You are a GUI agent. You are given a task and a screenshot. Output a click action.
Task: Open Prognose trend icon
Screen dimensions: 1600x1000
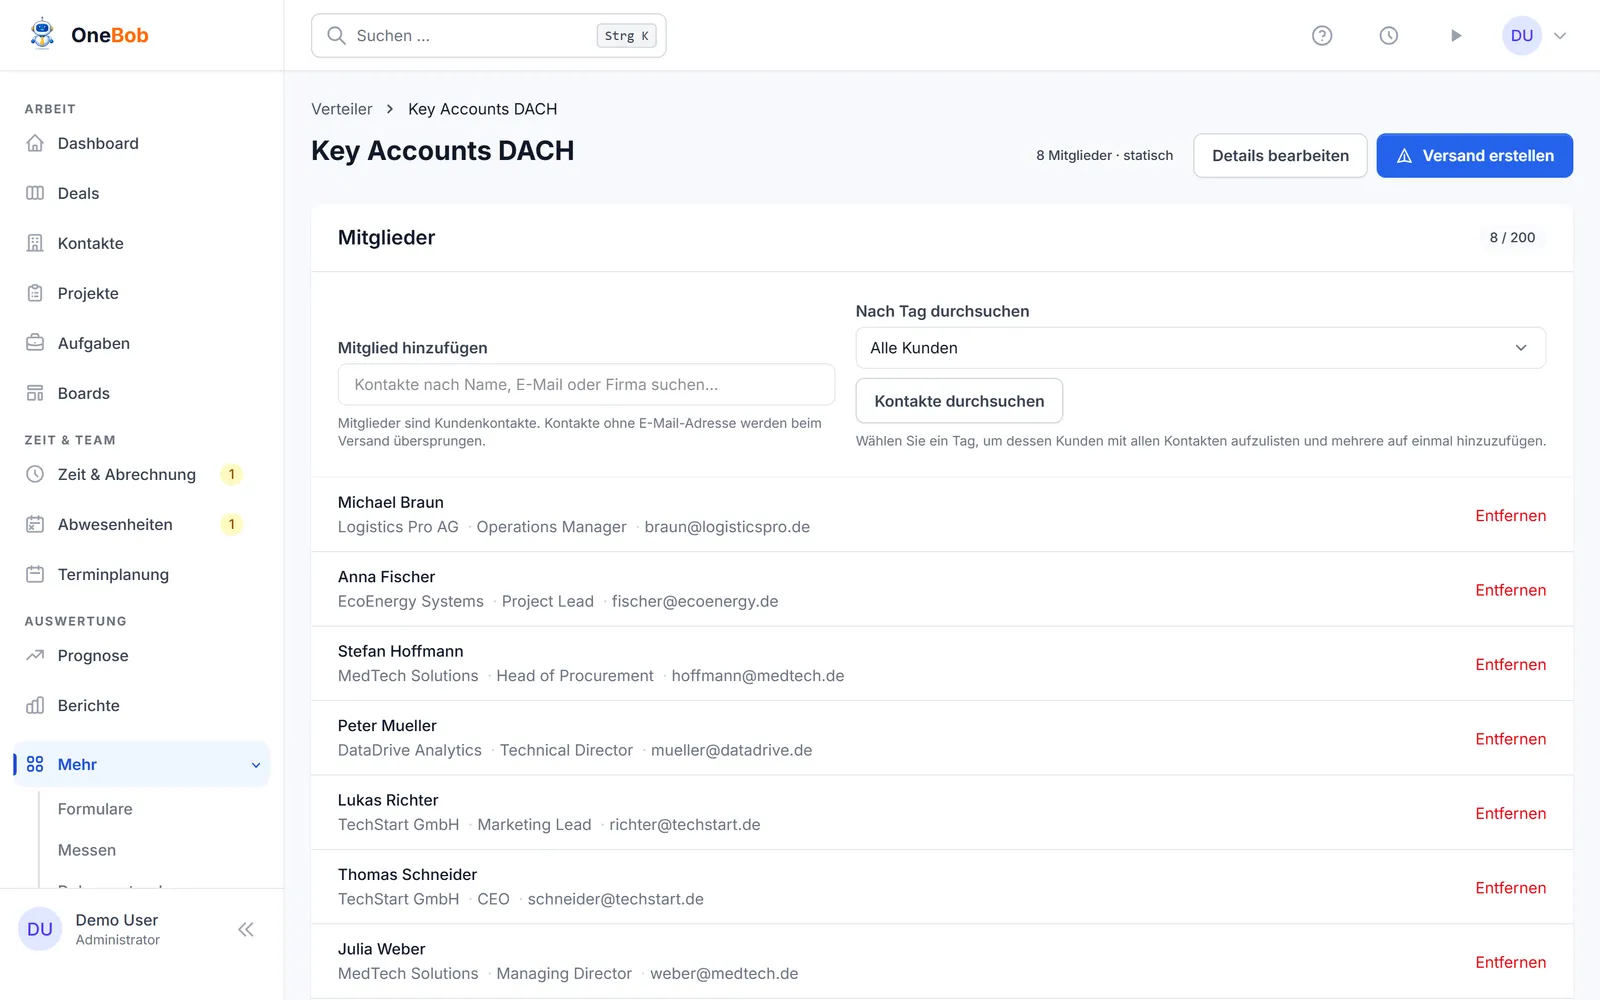pyautogui.click(x=35, y=655)
